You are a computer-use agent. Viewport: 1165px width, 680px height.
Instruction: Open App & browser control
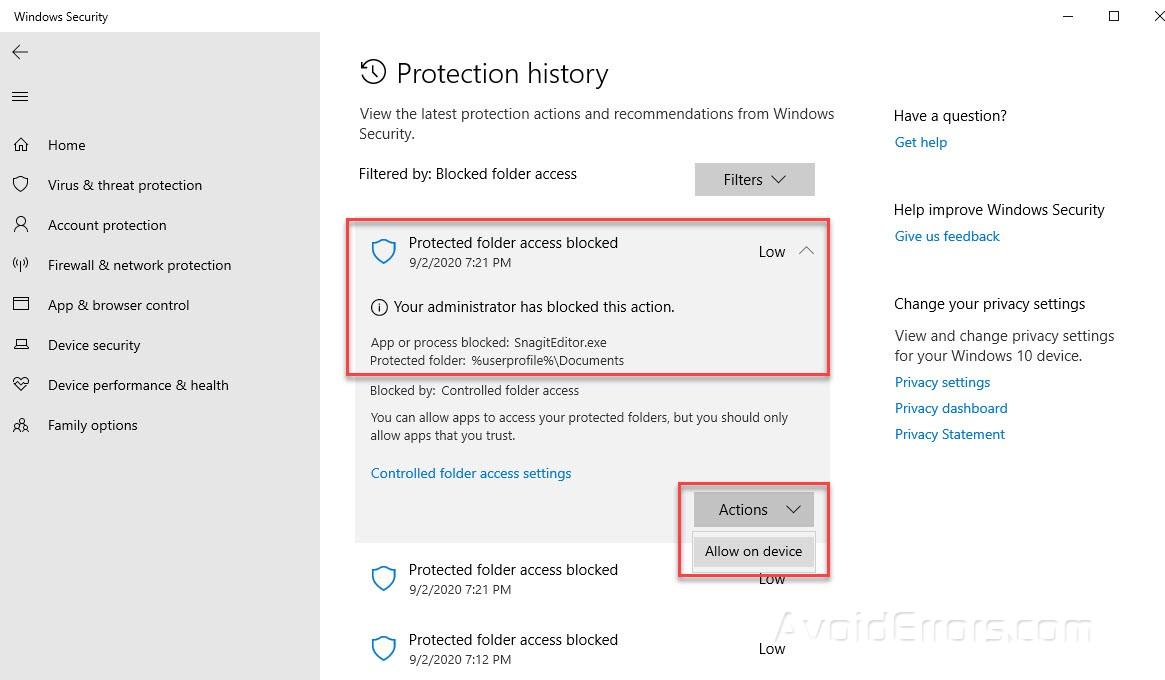click(119, 305)
